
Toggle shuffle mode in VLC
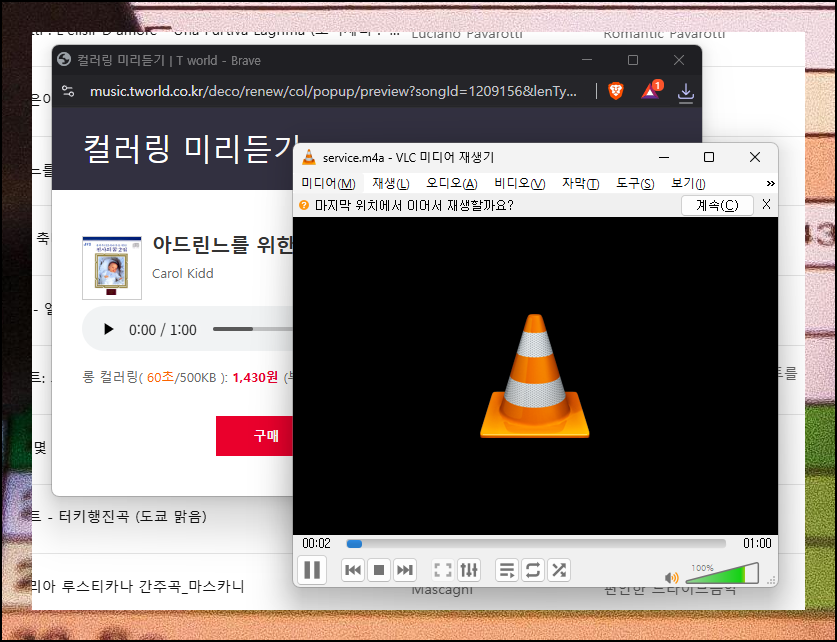click(559, 570)
